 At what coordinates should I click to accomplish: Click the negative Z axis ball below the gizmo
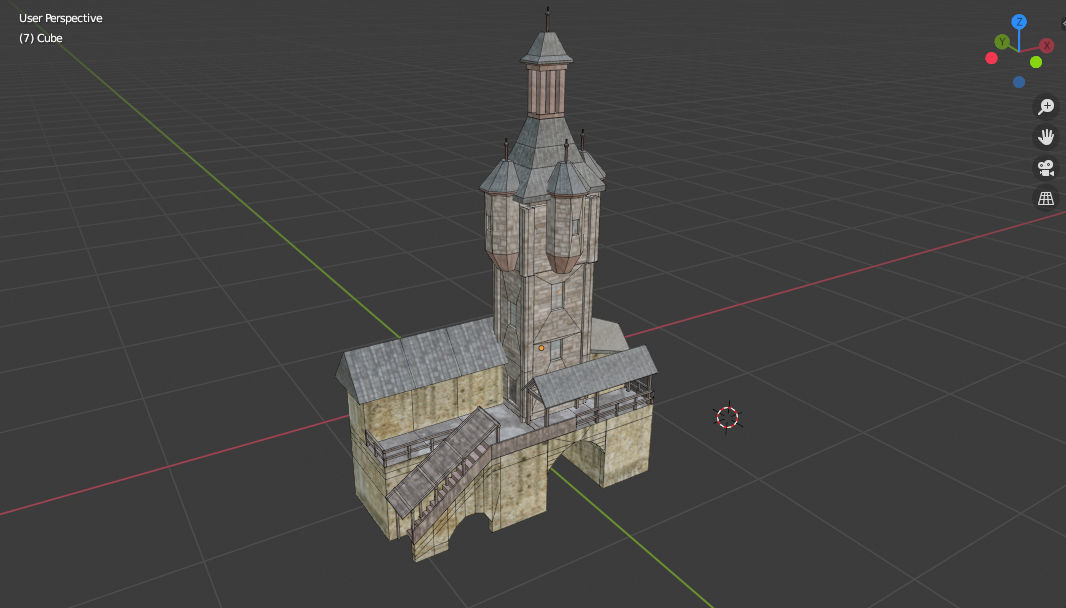(x=1019, y=81)
